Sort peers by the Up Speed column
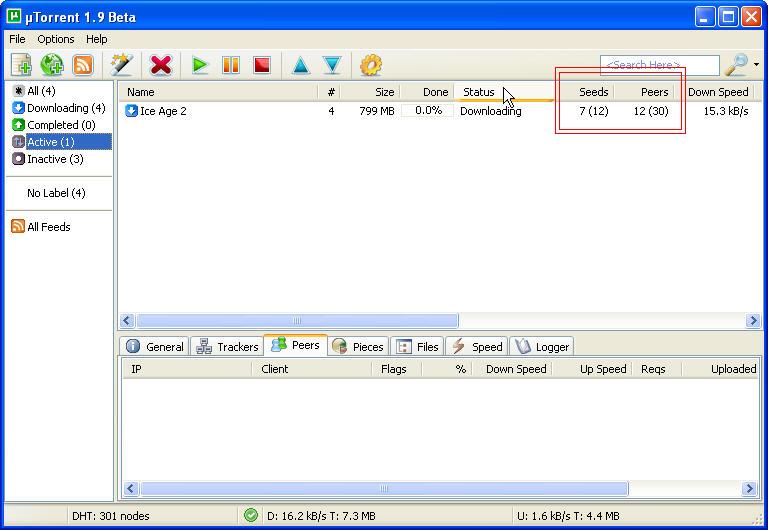The image size is (768, 530). click(x=592, y=369)
